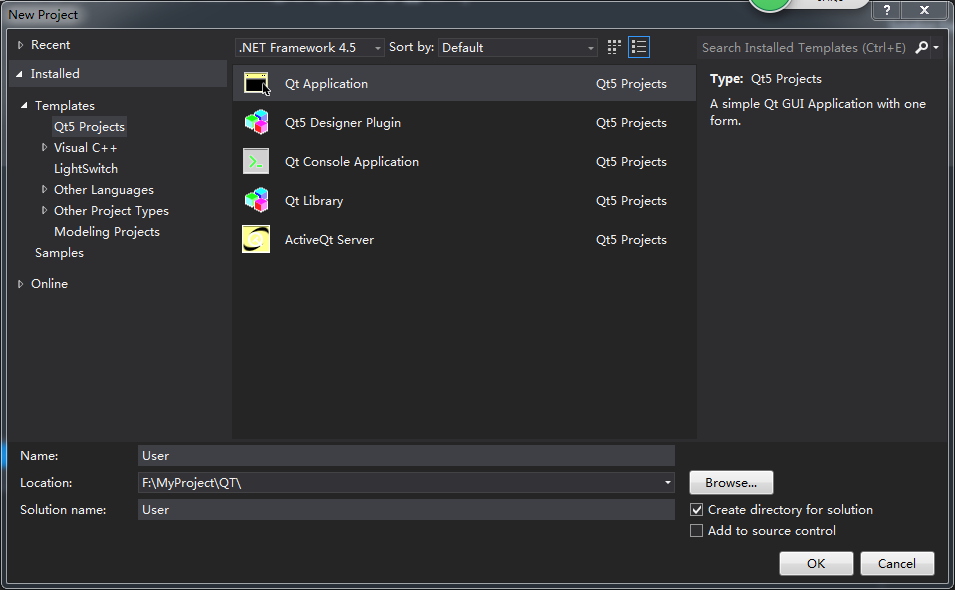Select LightSwitch in the templates tree
955x590 pixels.
click(86, 169)
